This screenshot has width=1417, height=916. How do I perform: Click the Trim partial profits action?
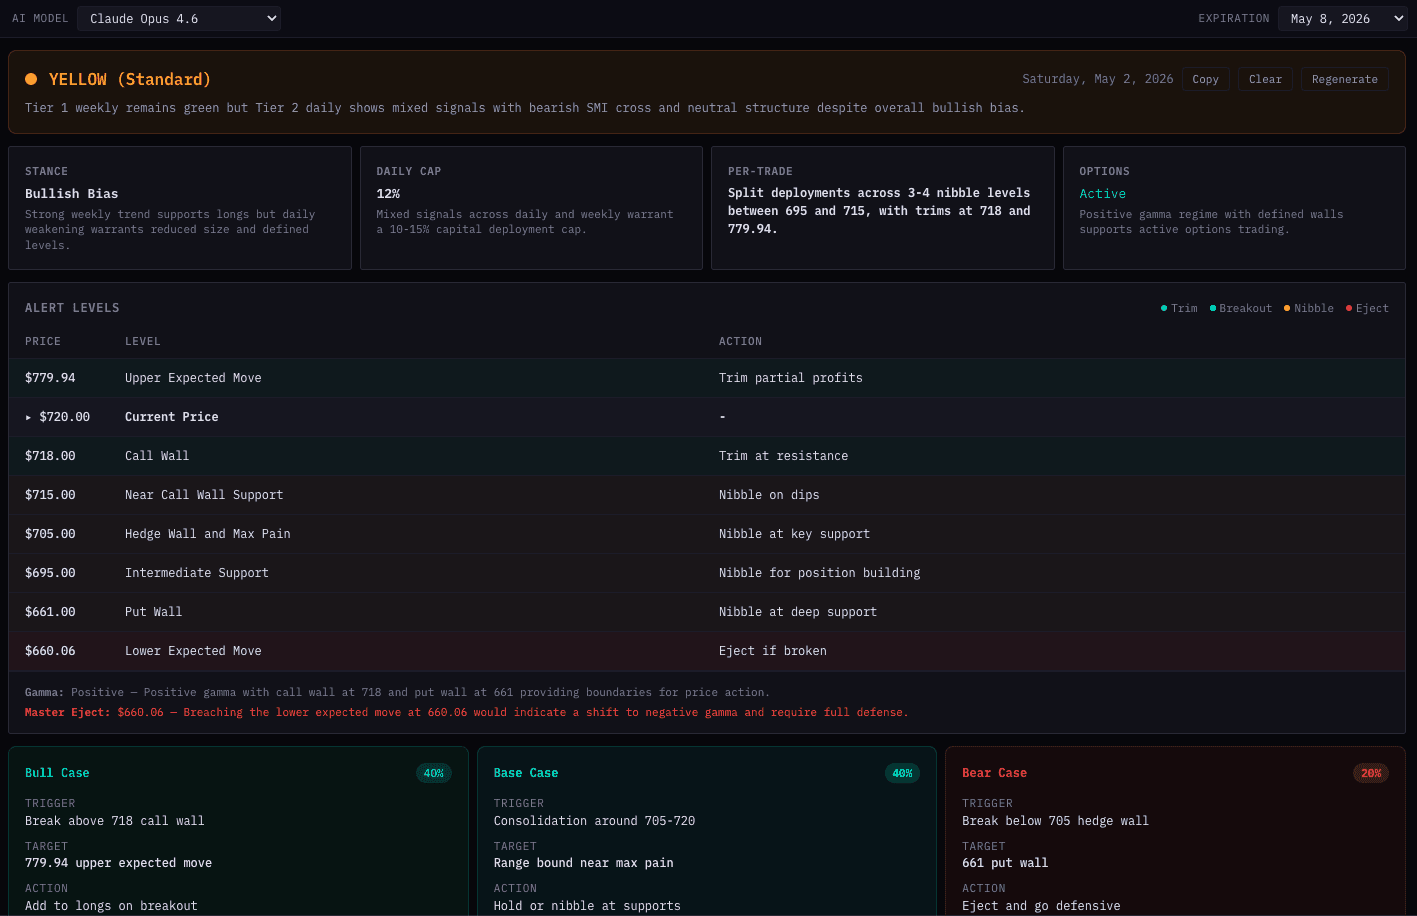(x=790, y=378)
